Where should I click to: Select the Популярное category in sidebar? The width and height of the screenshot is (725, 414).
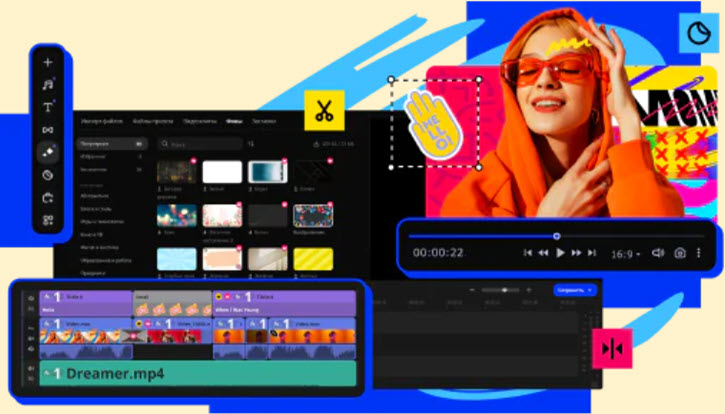112,144
